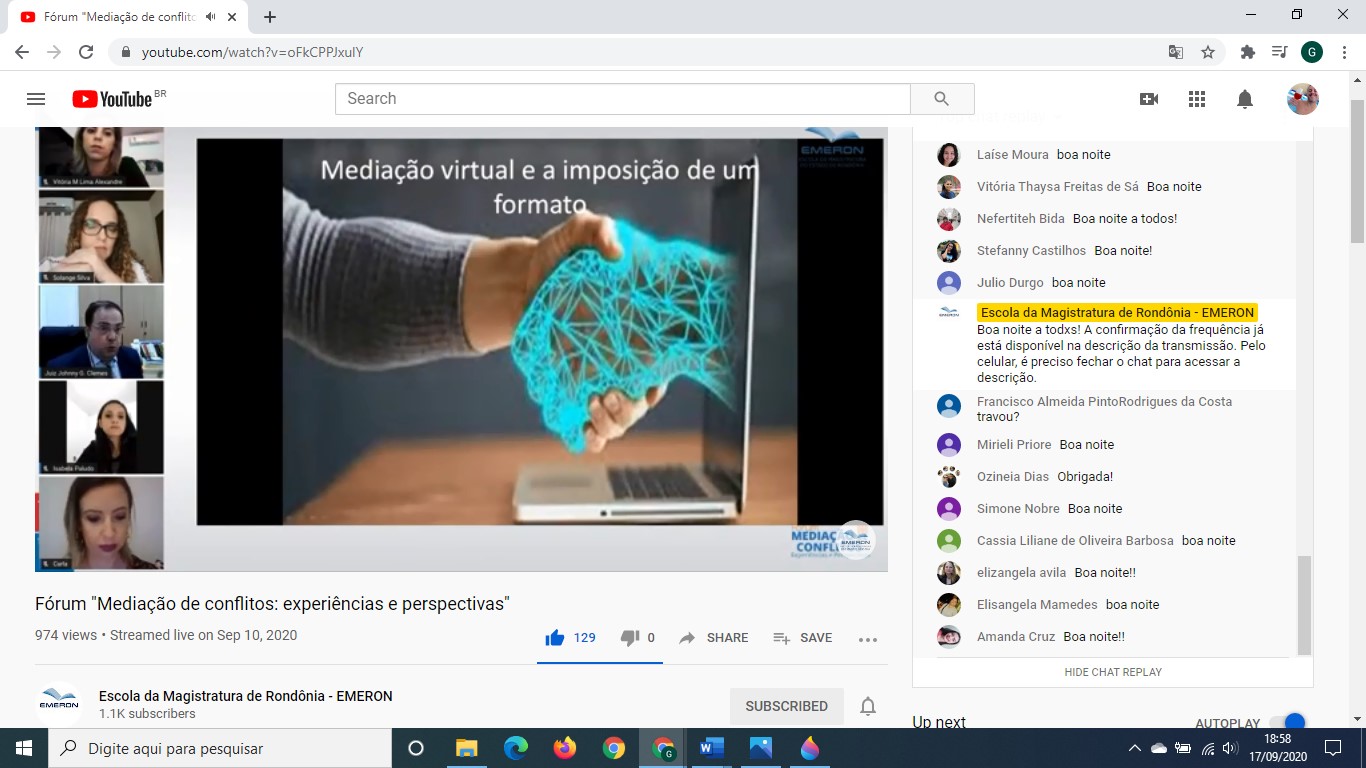Click the YouTube search input field
This screenshot has height=768, width=1366.
point(622,99)
